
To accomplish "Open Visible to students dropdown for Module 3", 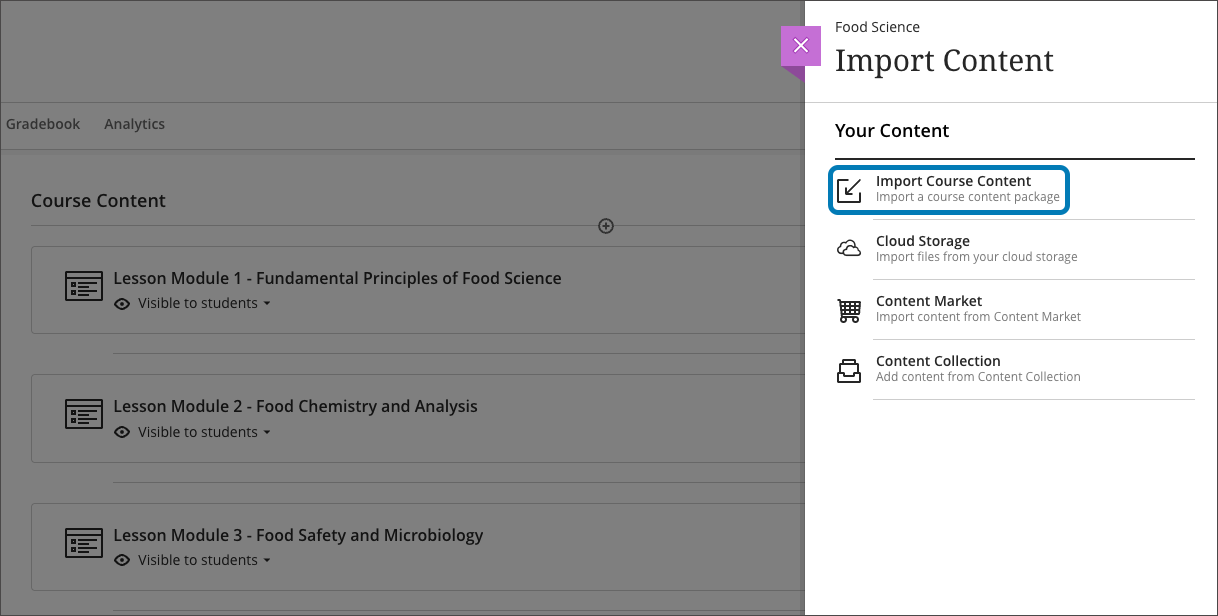I will (204, 561).
